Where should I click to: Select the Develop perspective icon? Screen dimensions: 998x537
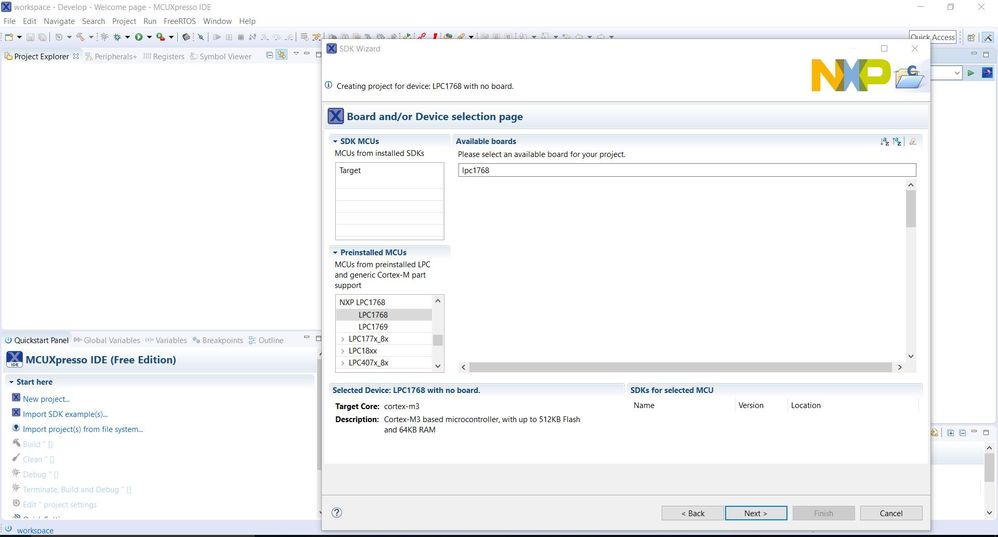pyautogui.click(x=988, y=38)
